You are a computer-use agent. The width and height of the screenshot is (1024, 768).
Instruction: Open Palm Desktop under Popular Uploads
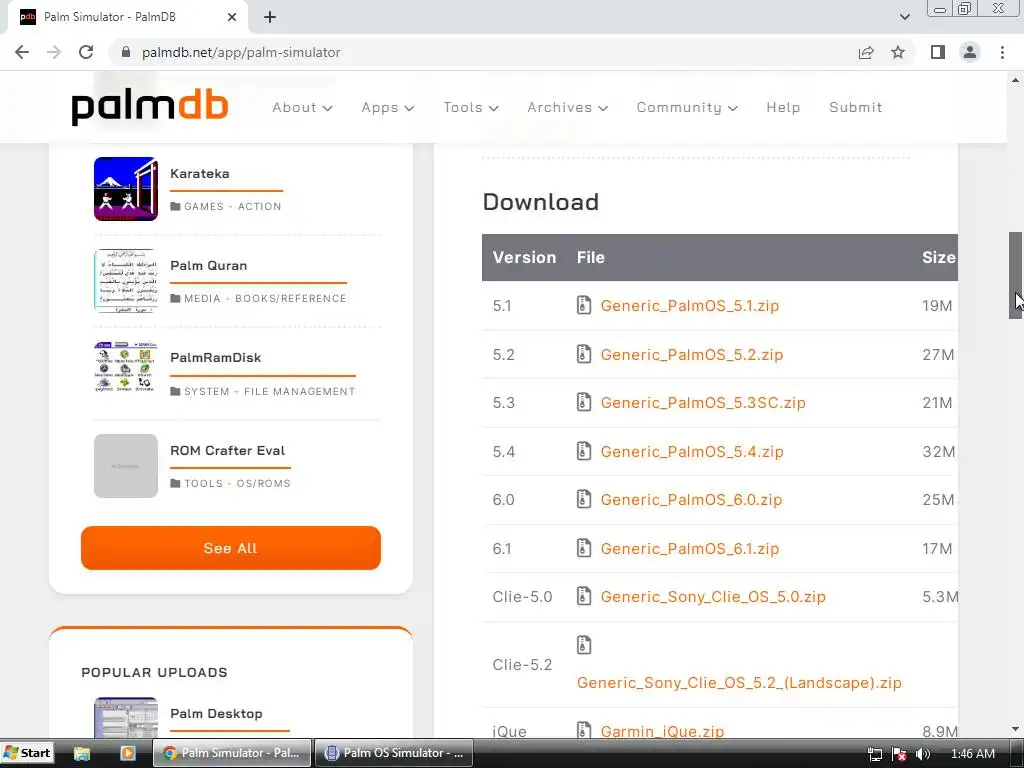(216, 714)
